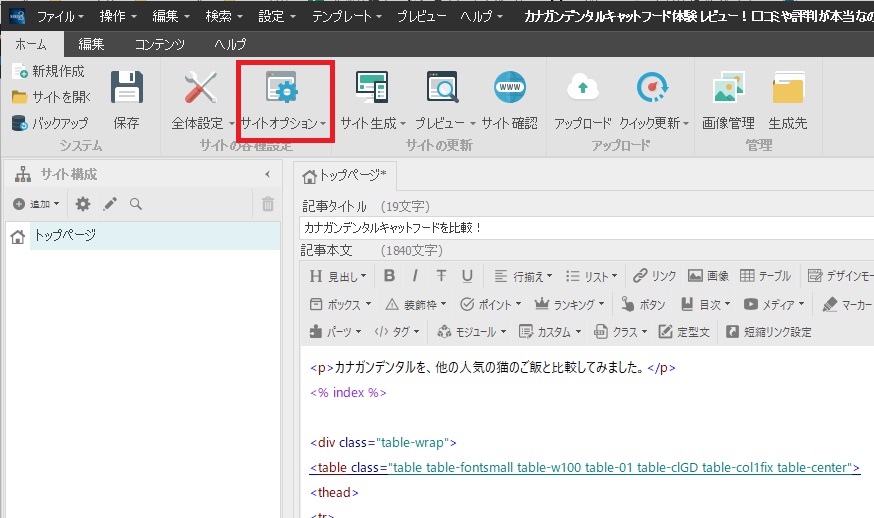The image size is (874, 518).
Task: Open the ヘルプ menu in the top menu bar
Action: 481,16
